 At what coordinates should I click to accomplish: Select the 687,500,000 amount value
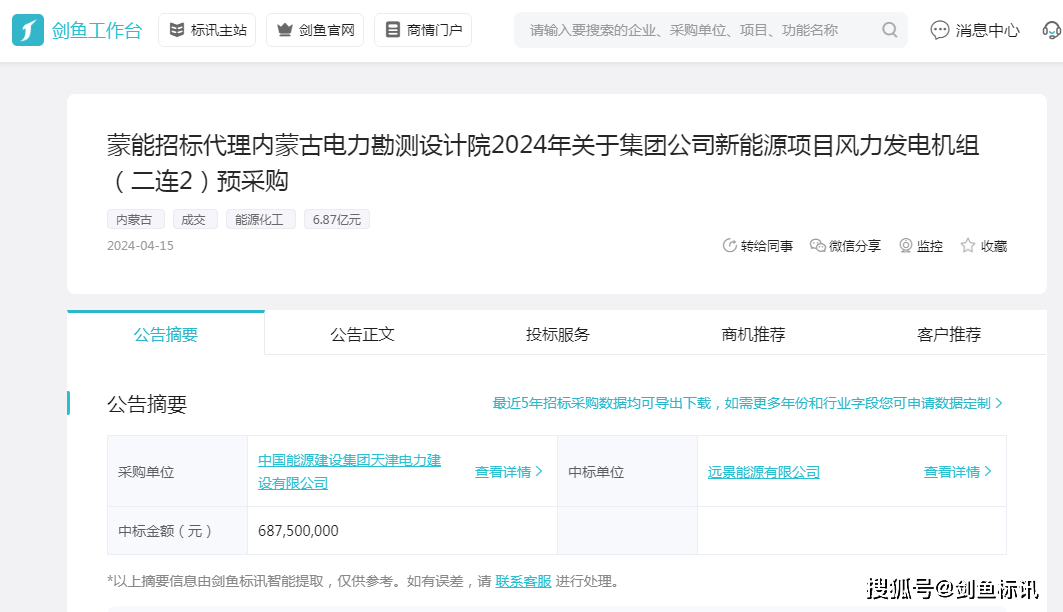[x=298, y=531]
